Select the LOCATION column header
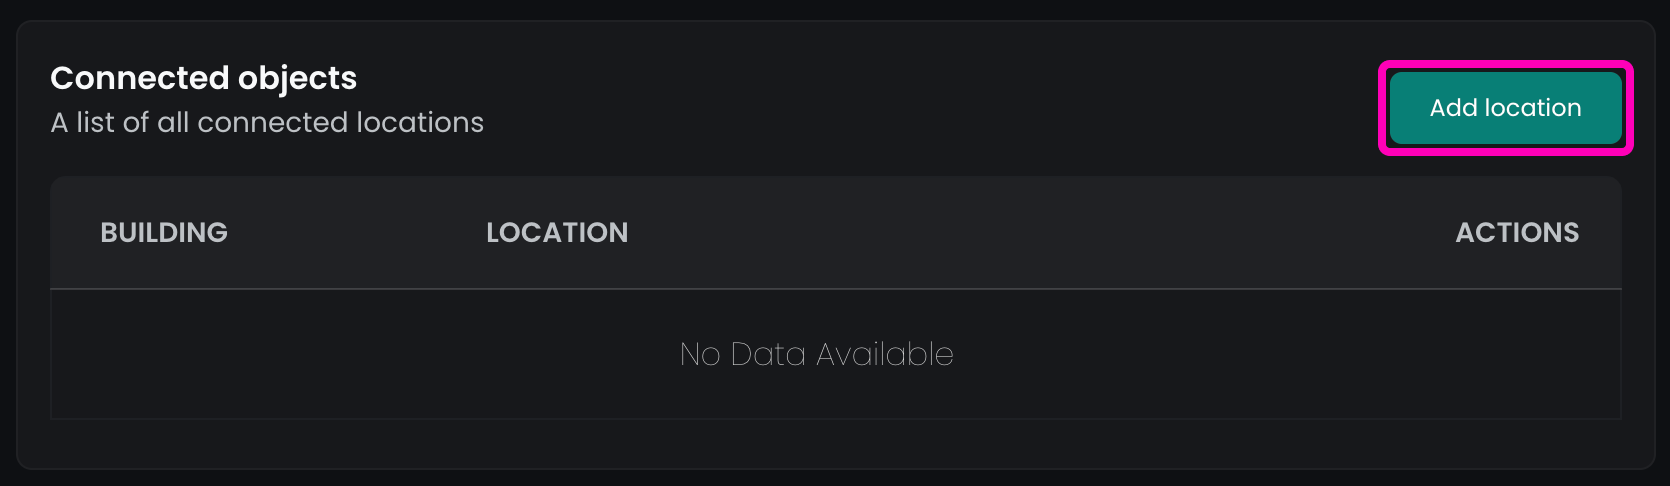 tap(557, 233)
